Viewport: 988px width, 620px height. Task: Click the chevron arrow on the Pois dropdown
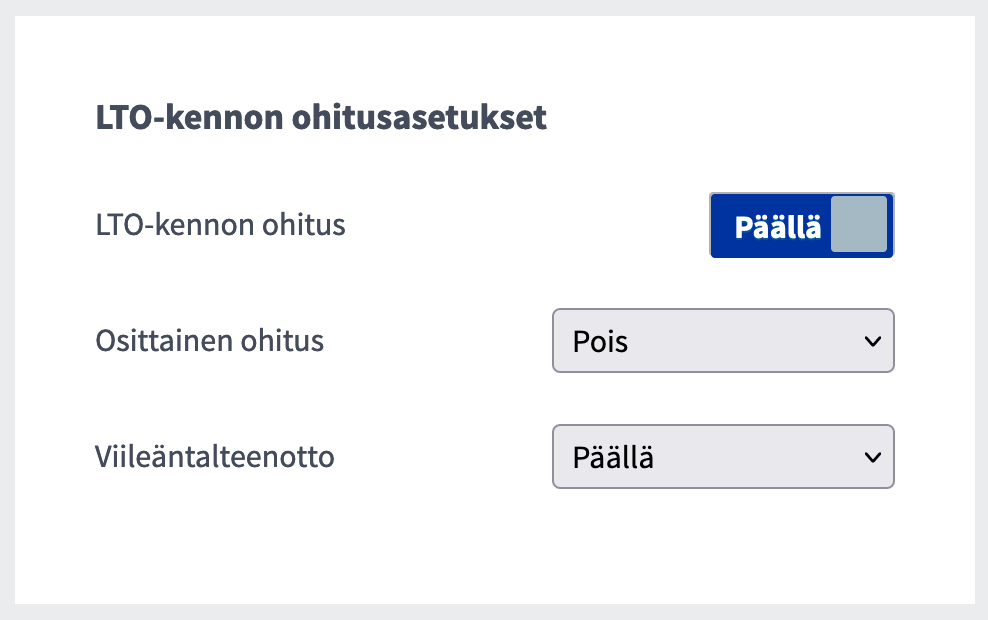pyautogui.click(x=872, y=341)
